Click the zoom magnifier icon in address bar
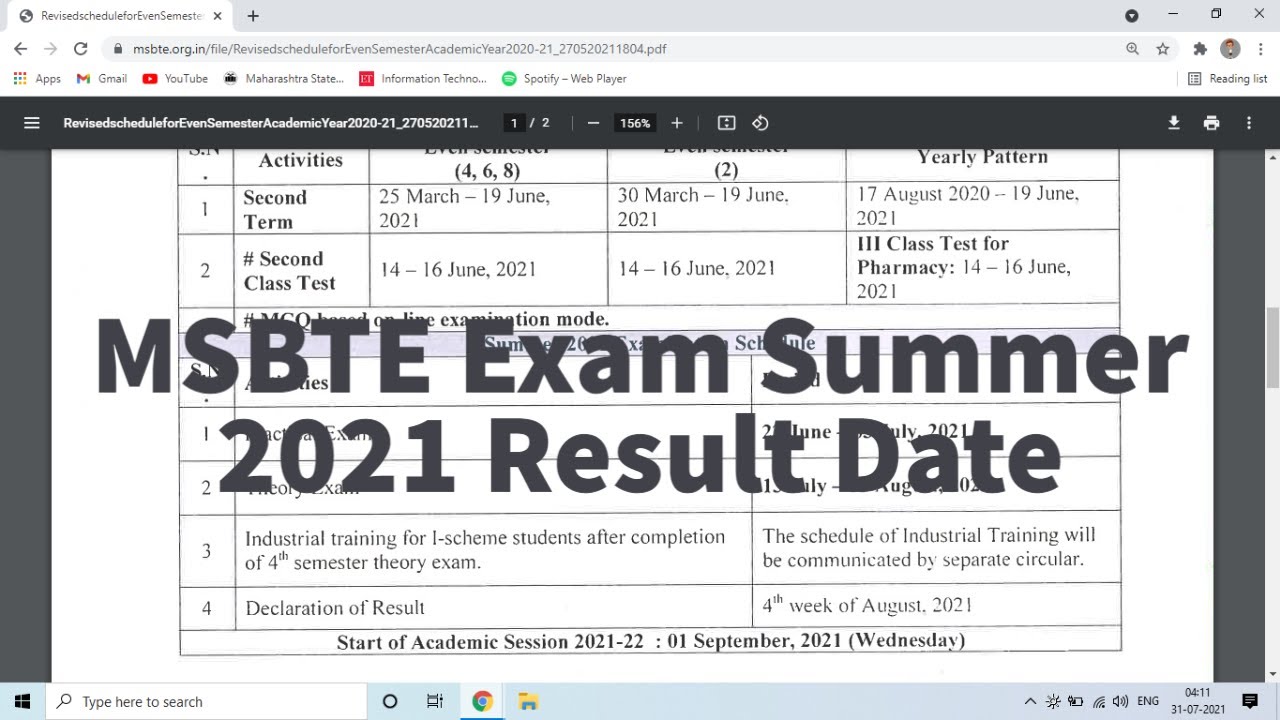The width and height of the screenshot is (1280, 720). point(1133,48)
